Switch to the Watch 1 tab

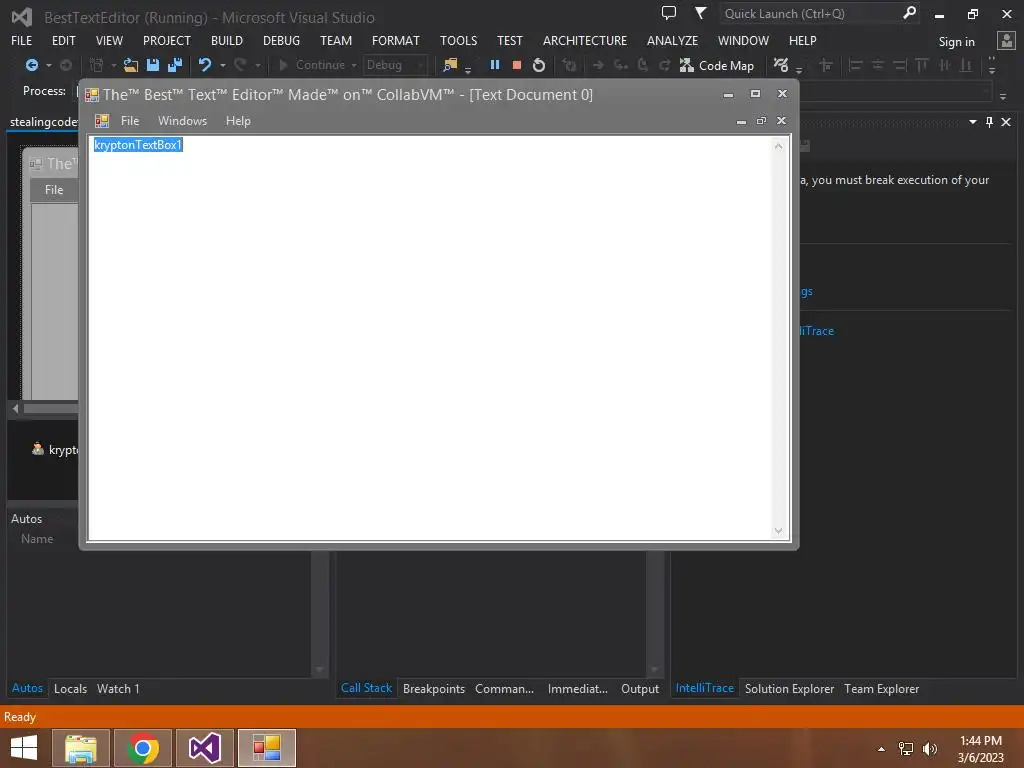tap(118, 688)
